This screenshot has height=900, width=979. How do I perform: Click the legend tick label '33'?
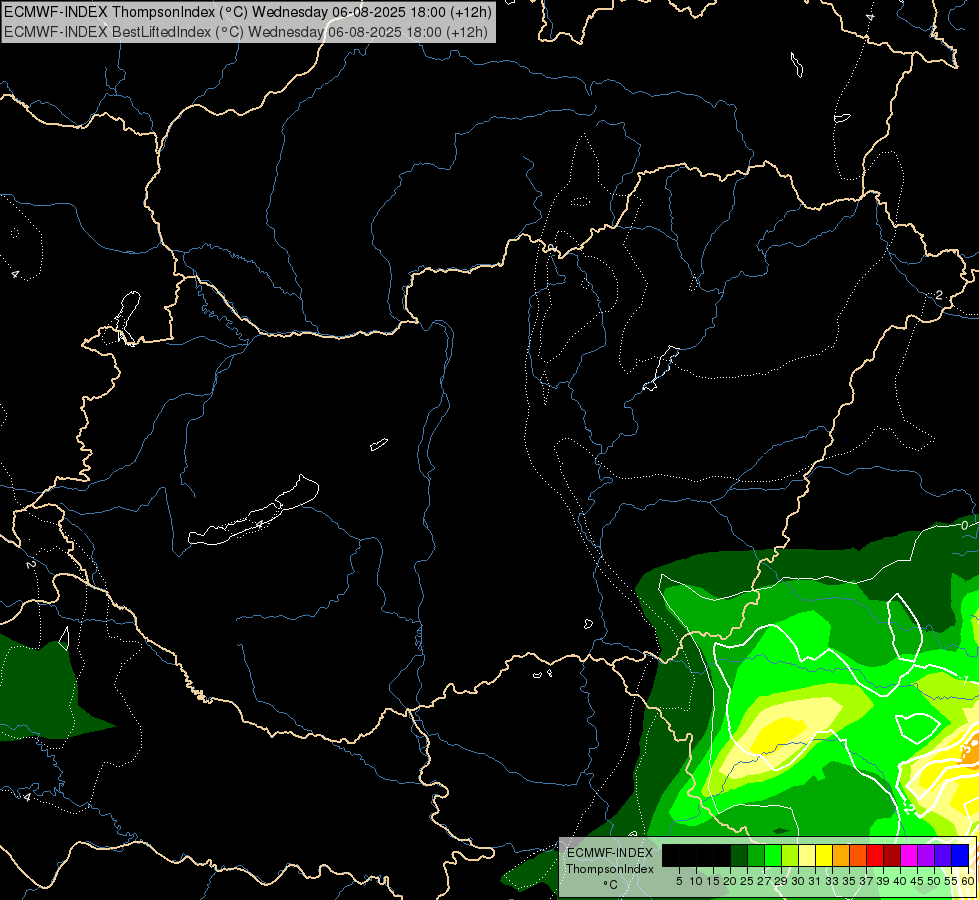point(832,881)
